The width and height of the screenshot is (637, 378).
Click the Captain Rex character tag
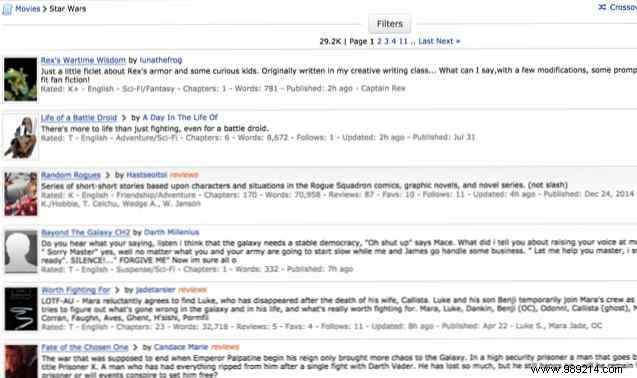pos(383,88)
